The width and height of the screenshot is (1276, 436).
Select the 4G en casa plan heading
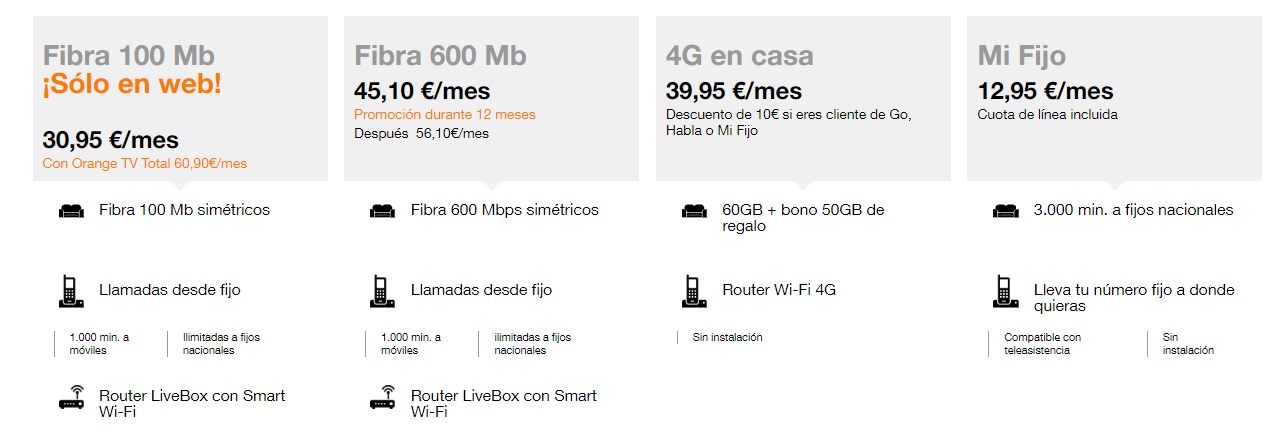739,55
